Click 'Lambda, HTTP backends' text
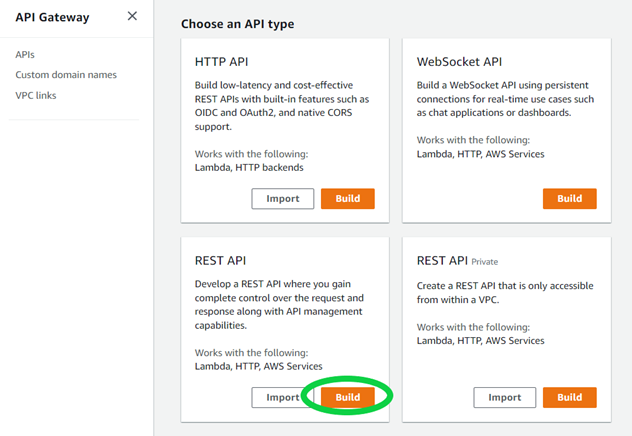 249,167
